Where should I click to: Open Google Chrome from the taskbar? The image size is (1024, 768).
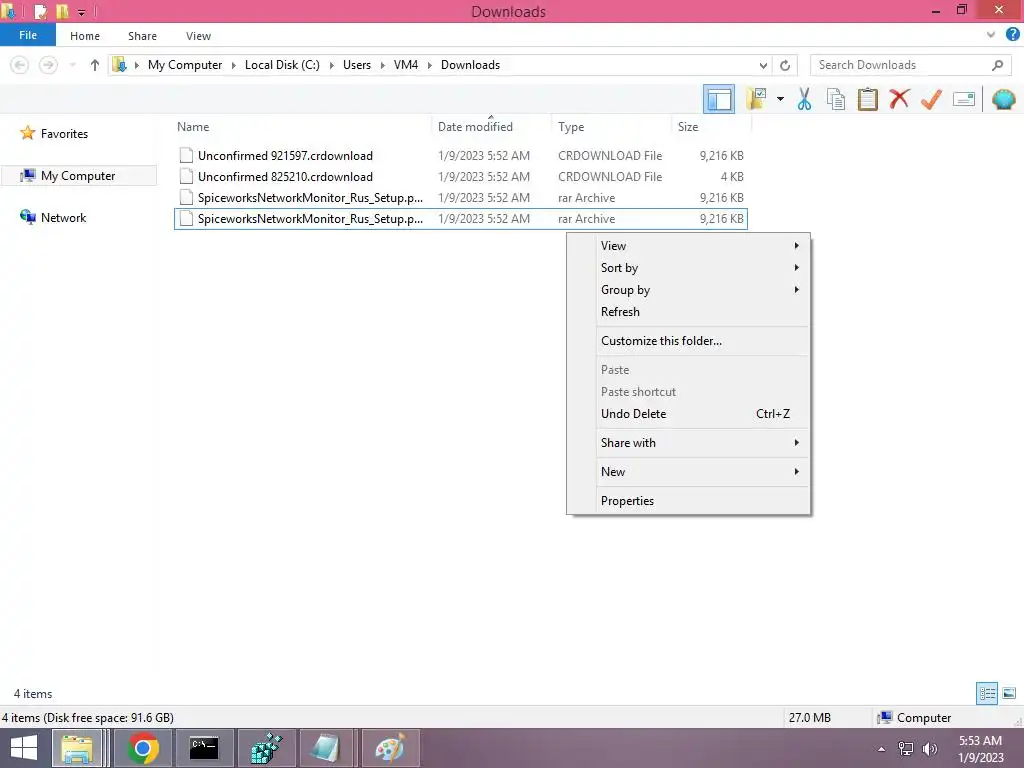(143, 748)
